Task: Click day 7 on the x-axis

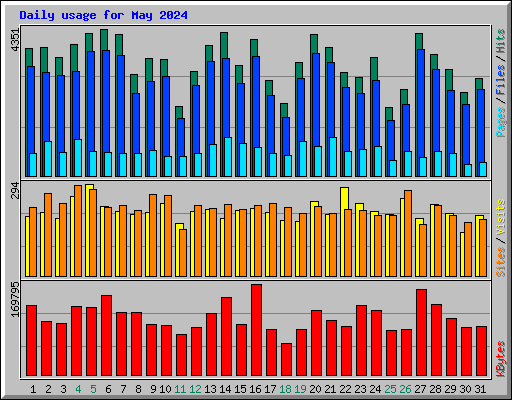Action: (x=123, y=389)
